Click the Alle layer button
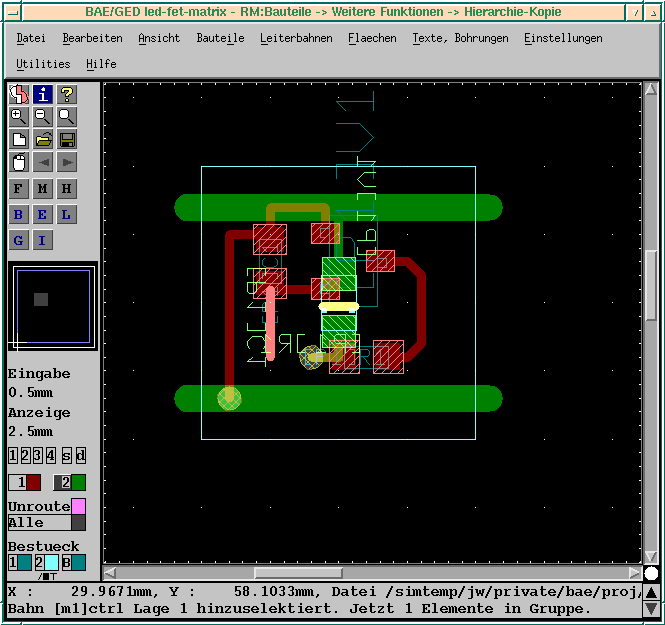This screenshot has width=665, height=625. point(39,522)
